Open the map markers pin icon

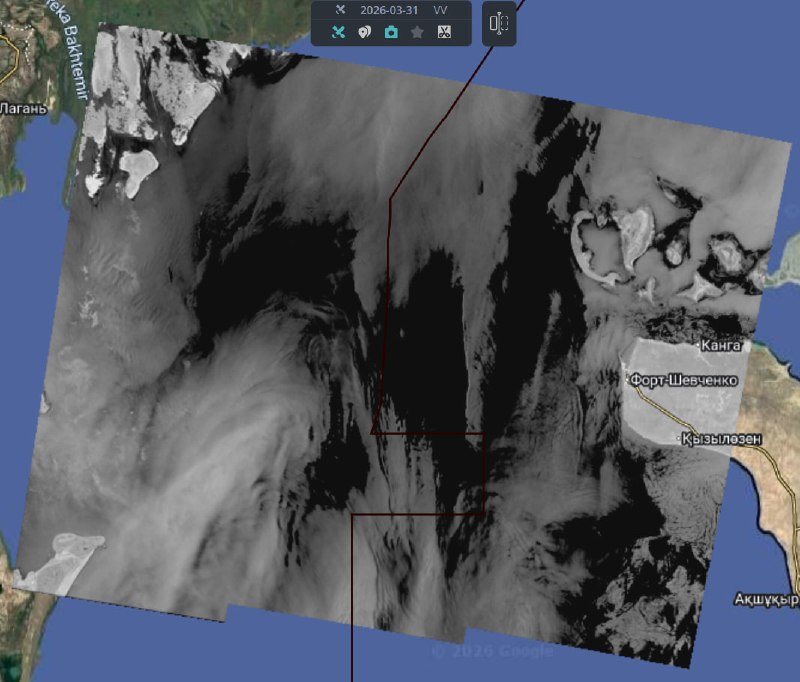pyautogui.click(x=364, y=32)
